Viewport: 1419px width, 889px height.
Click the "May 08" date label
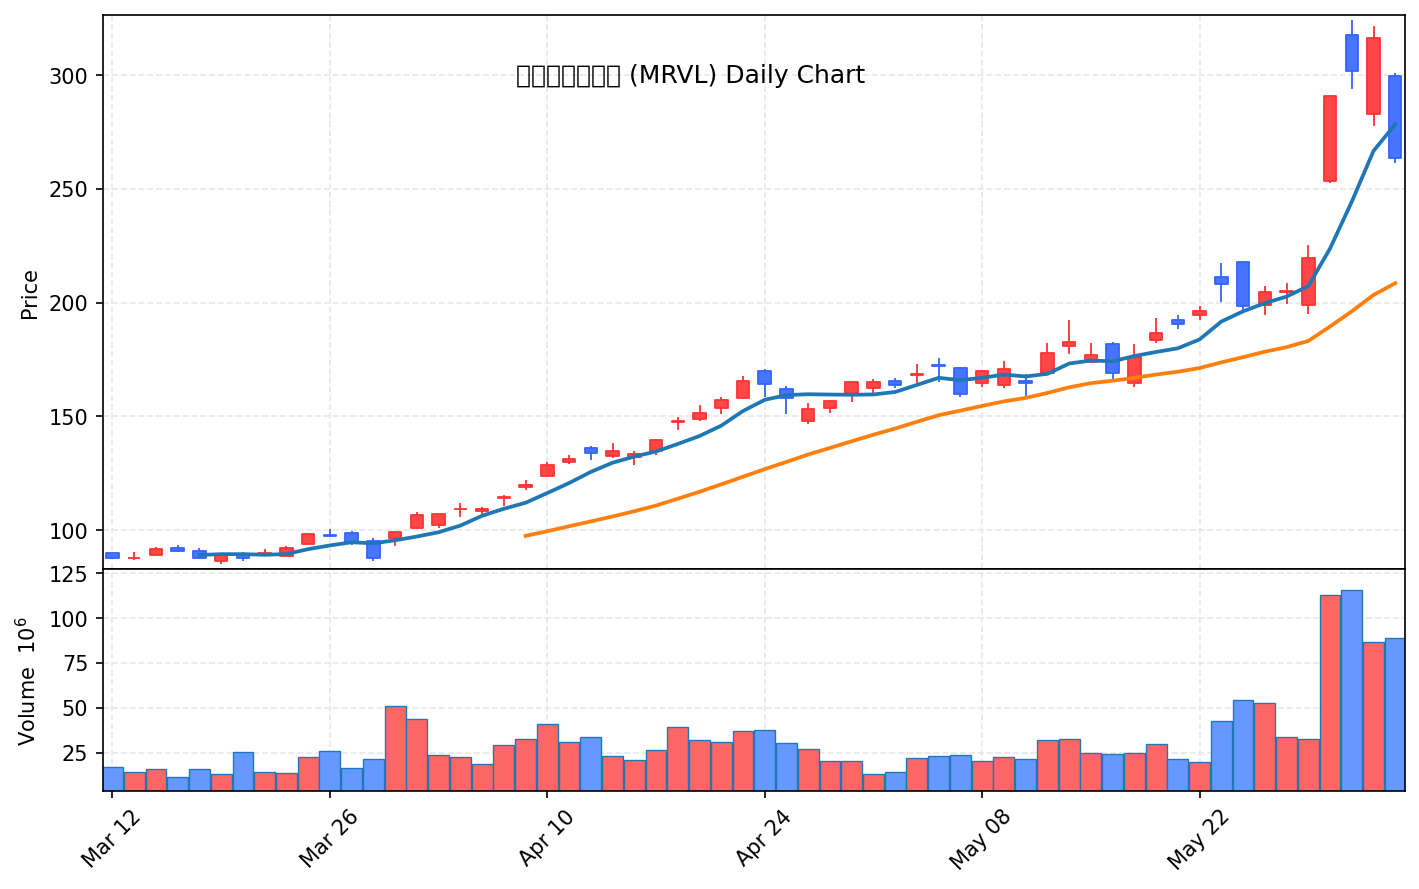click(981, 838)
